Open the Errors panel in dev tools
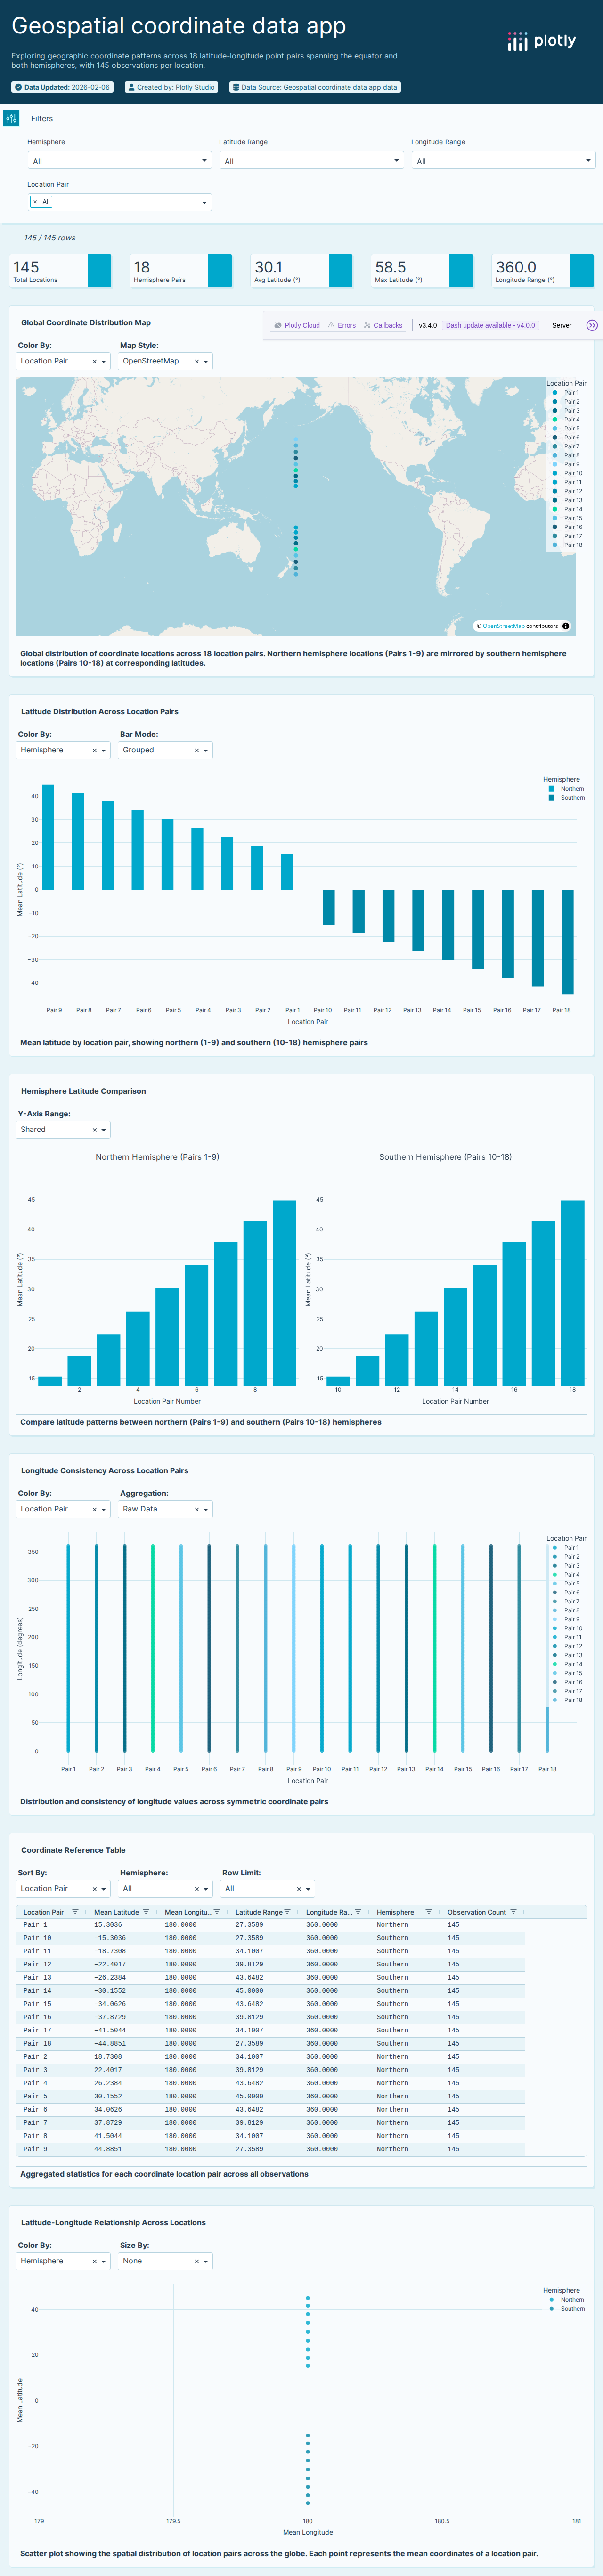Screen dimensions: 603x2576 coord(341,325)
